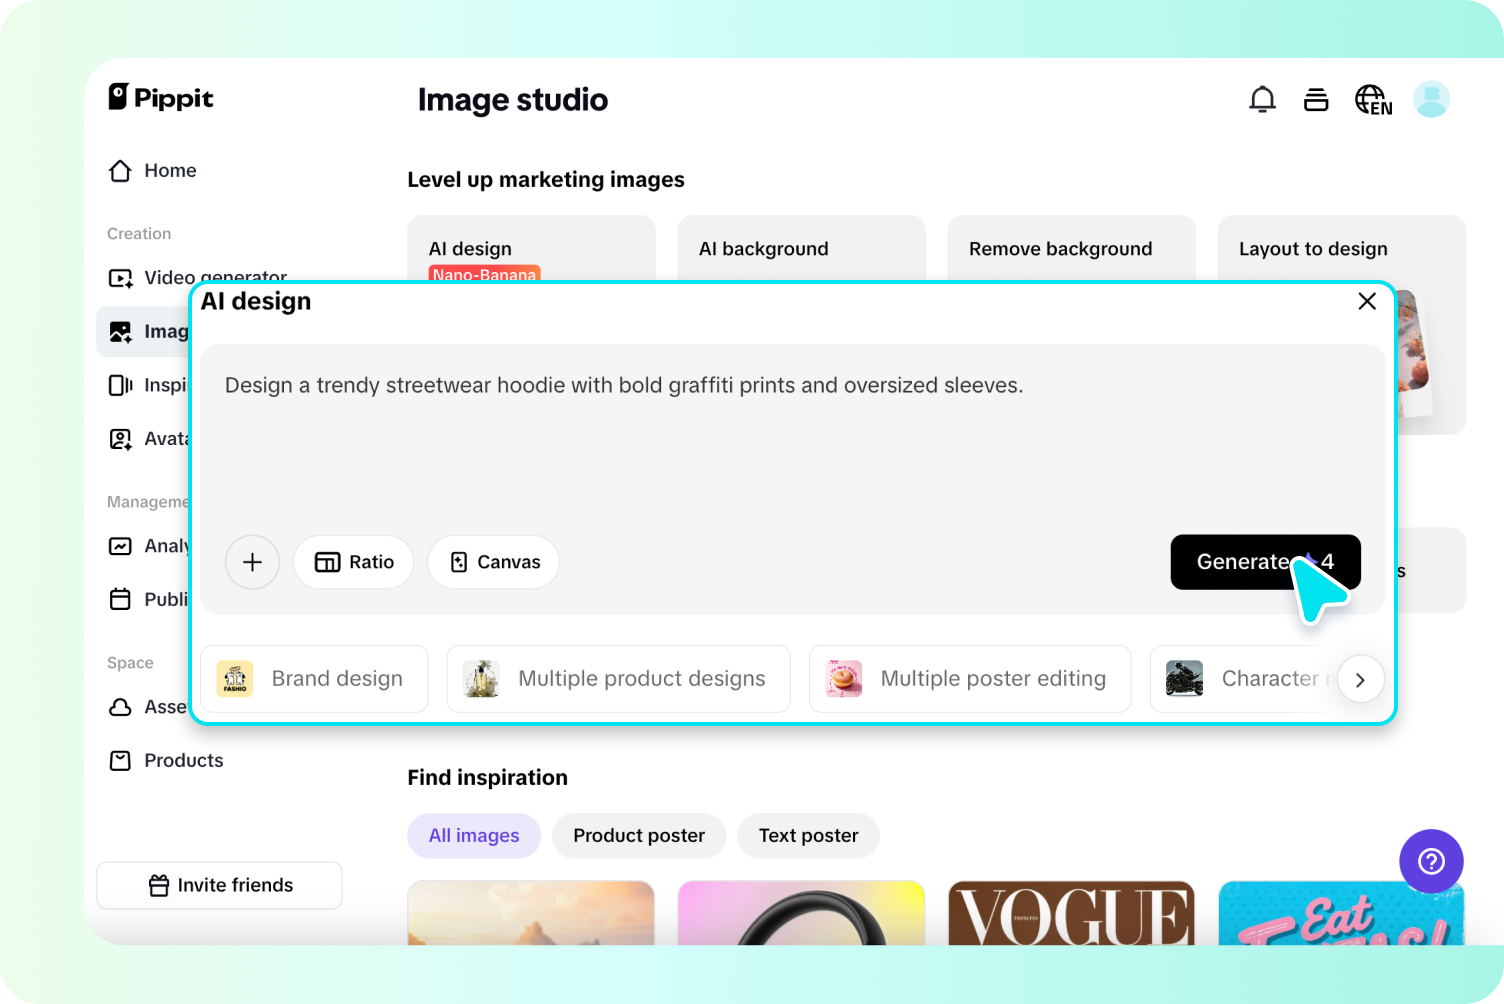Click the plus add-attachment button
The image size is (1504, 1004).
252,562
